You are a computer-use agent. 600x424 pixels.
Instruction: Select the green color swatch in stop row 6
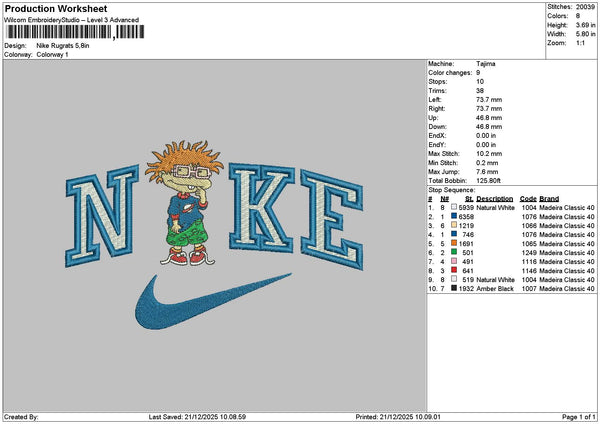[x=454, y=252]
